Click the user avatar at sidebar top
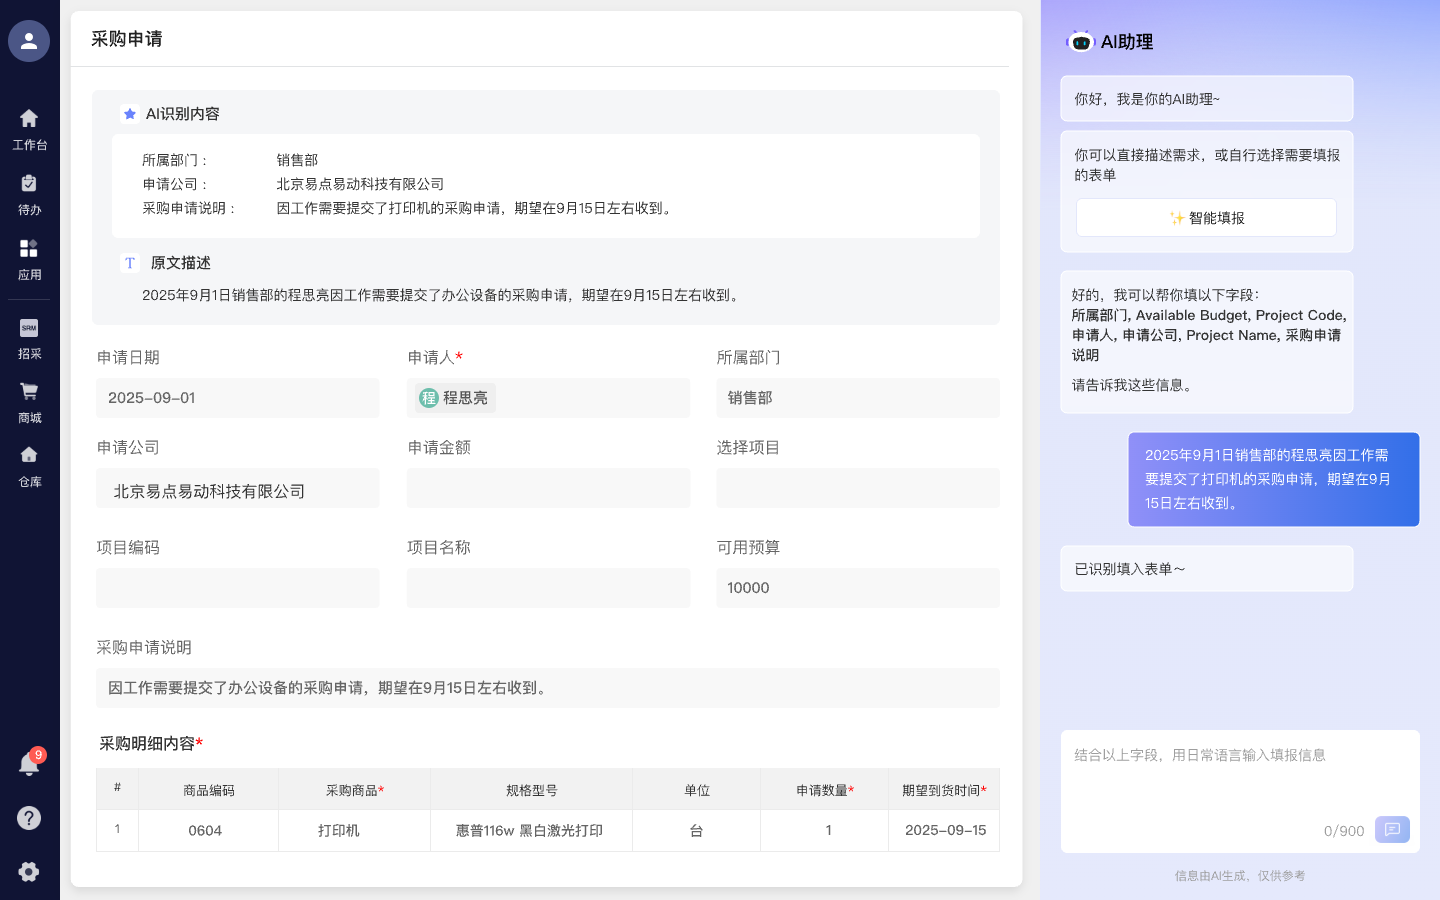The width and height of the screenshot is (1440, 900). pyautogui.click(x=28, y=41)
